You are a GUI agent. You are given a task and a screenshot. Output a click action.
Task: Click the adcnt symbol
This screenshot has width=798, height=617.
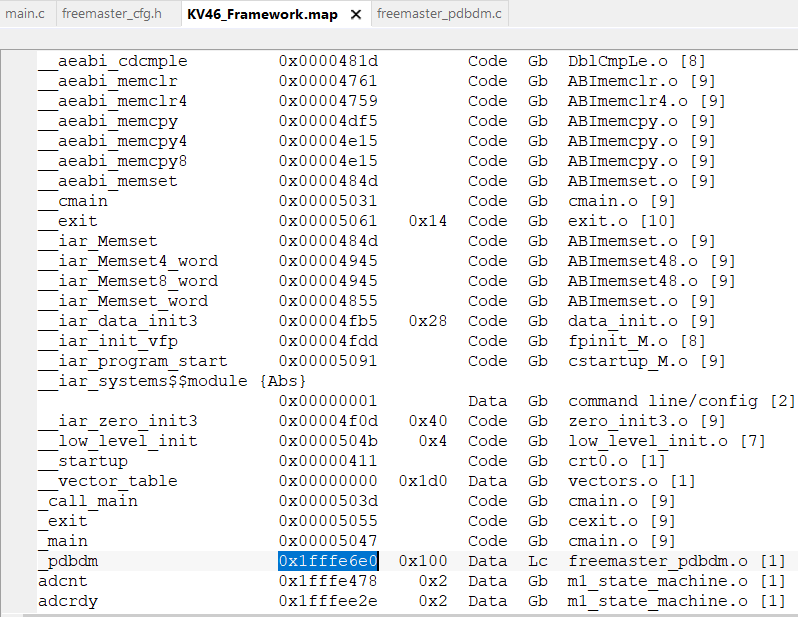click(x=63, y=581)
